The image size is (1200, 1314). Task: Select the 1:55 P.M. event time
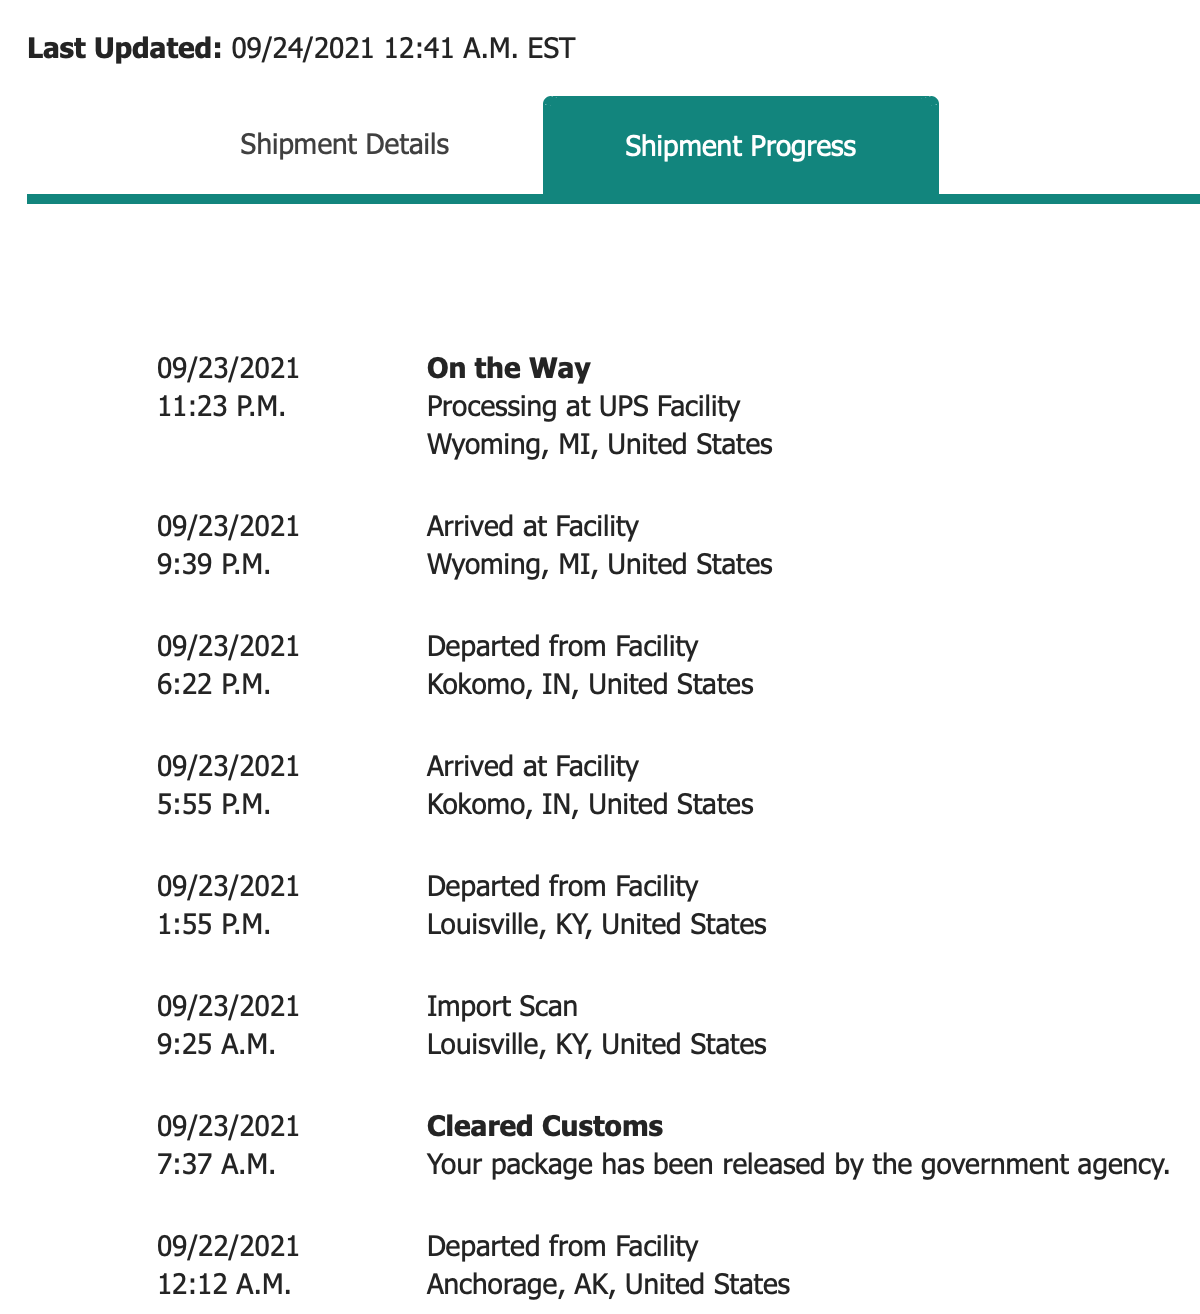tap(214, 924)
